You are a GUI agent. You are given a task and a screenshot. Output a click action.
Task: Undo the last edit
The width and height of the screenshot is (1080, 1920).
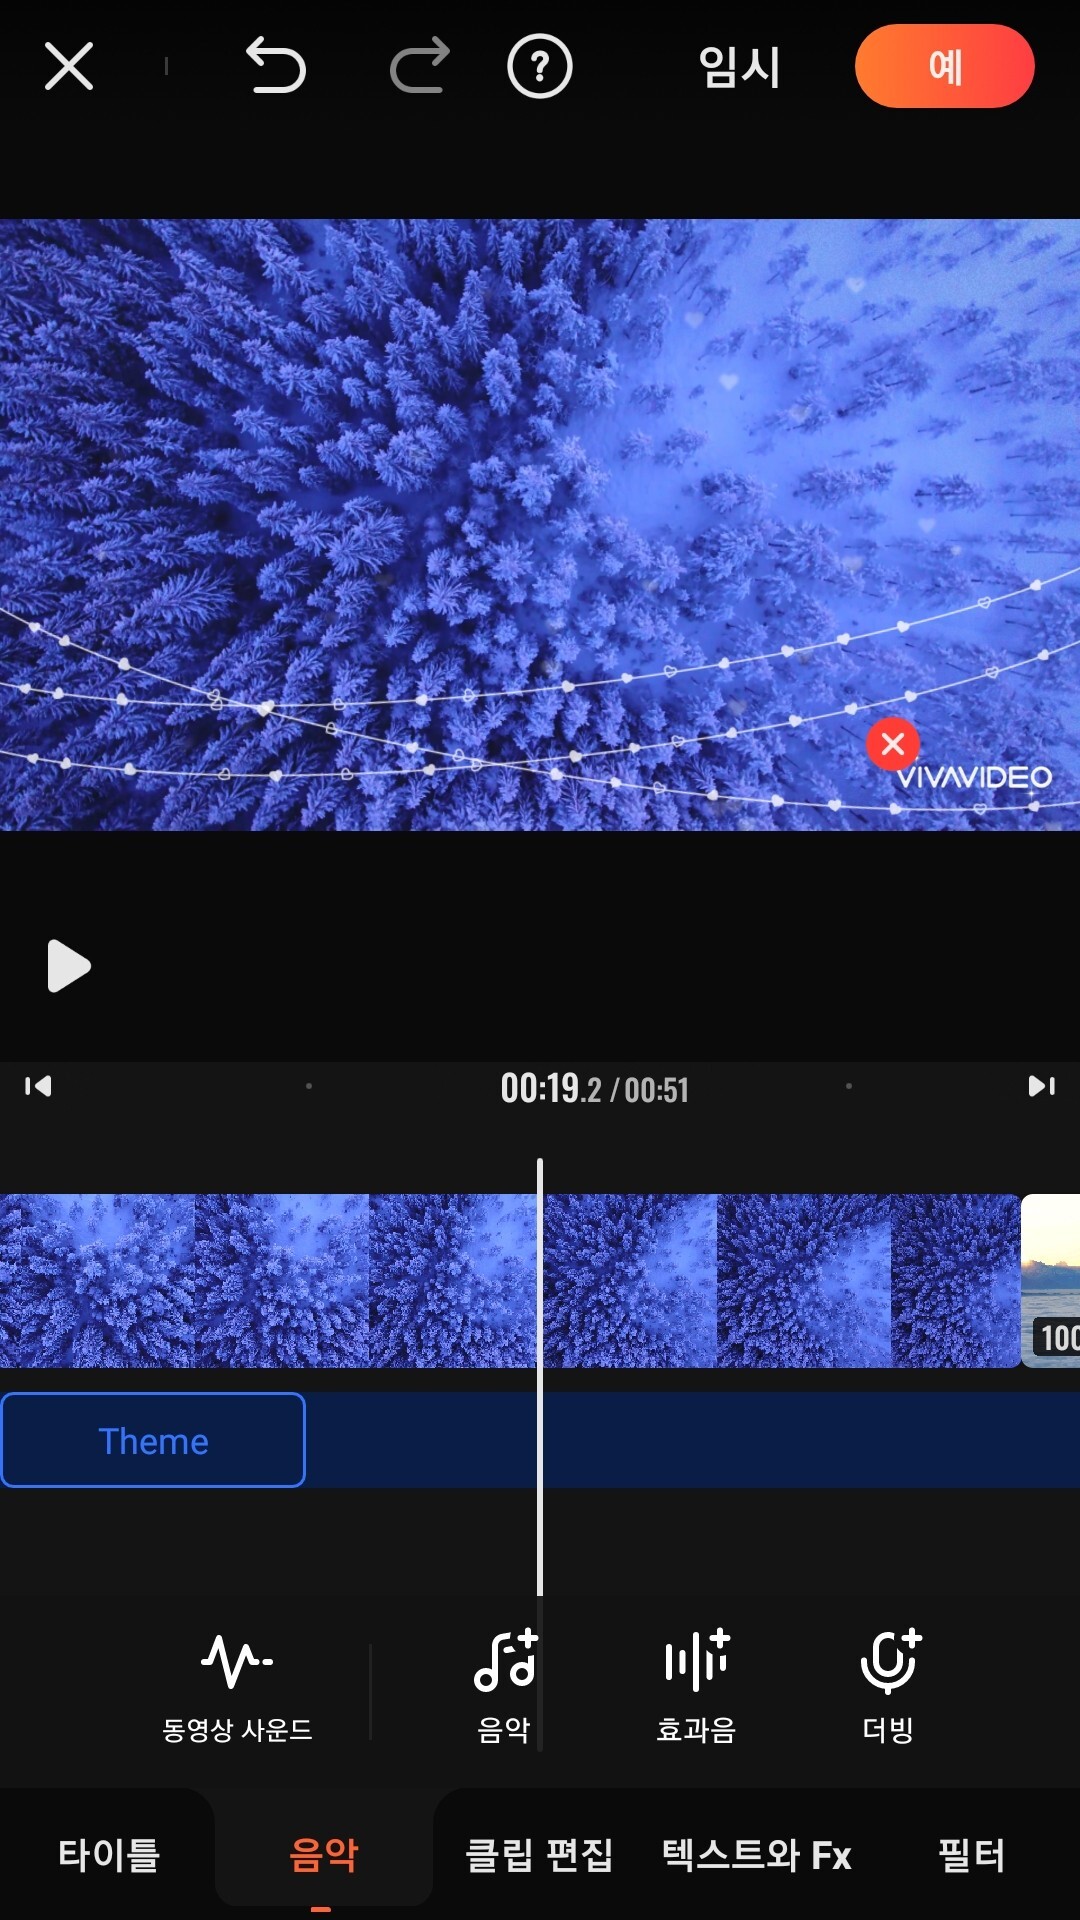275,66
